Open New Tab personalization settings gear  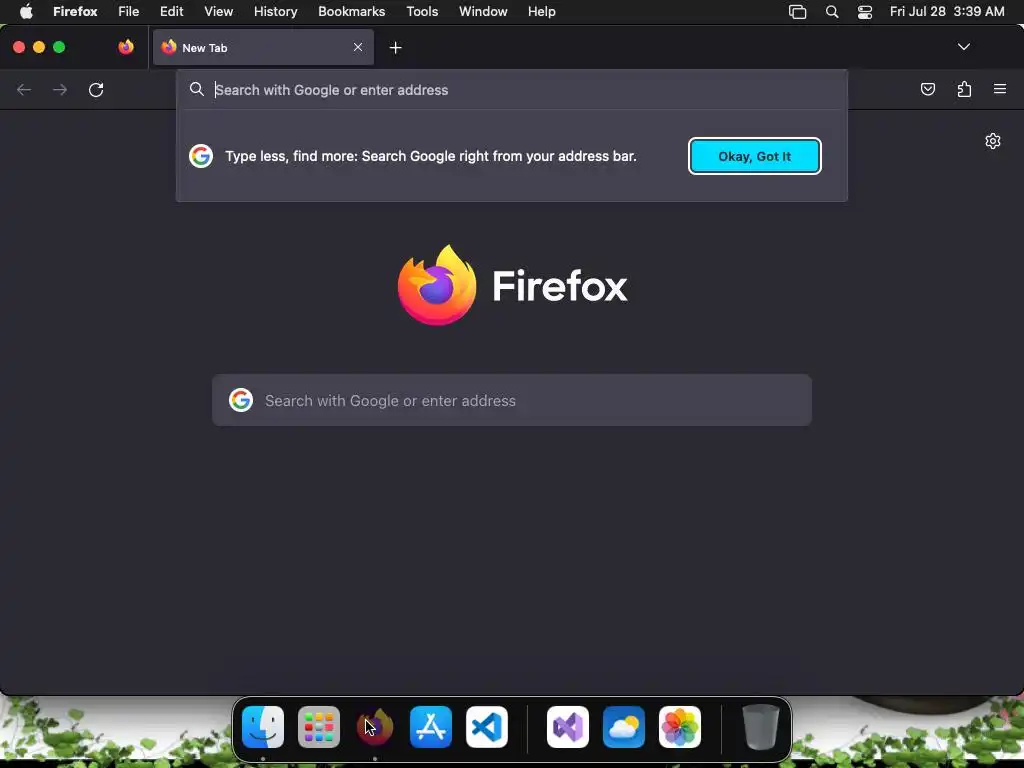pyautogui.click(x=993, y=141)
